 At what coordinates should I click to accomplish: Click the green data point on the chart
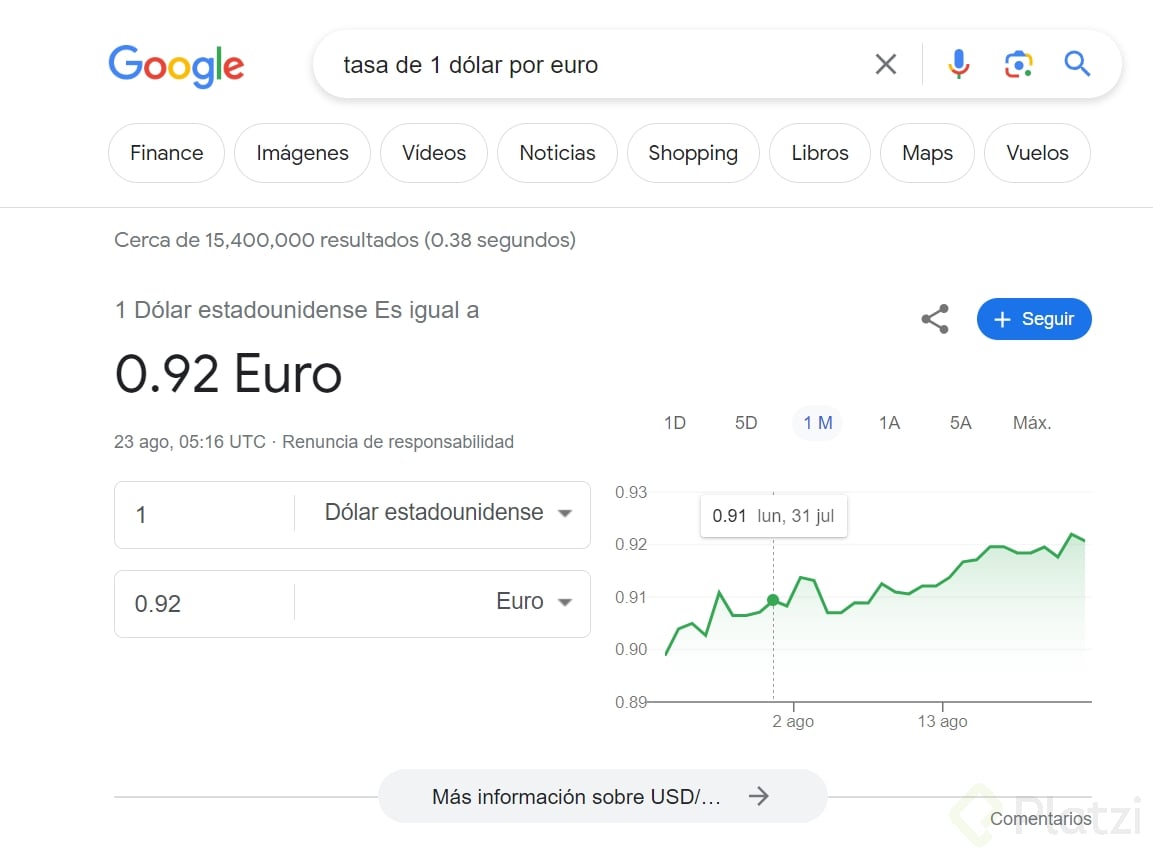coord(773,600)
